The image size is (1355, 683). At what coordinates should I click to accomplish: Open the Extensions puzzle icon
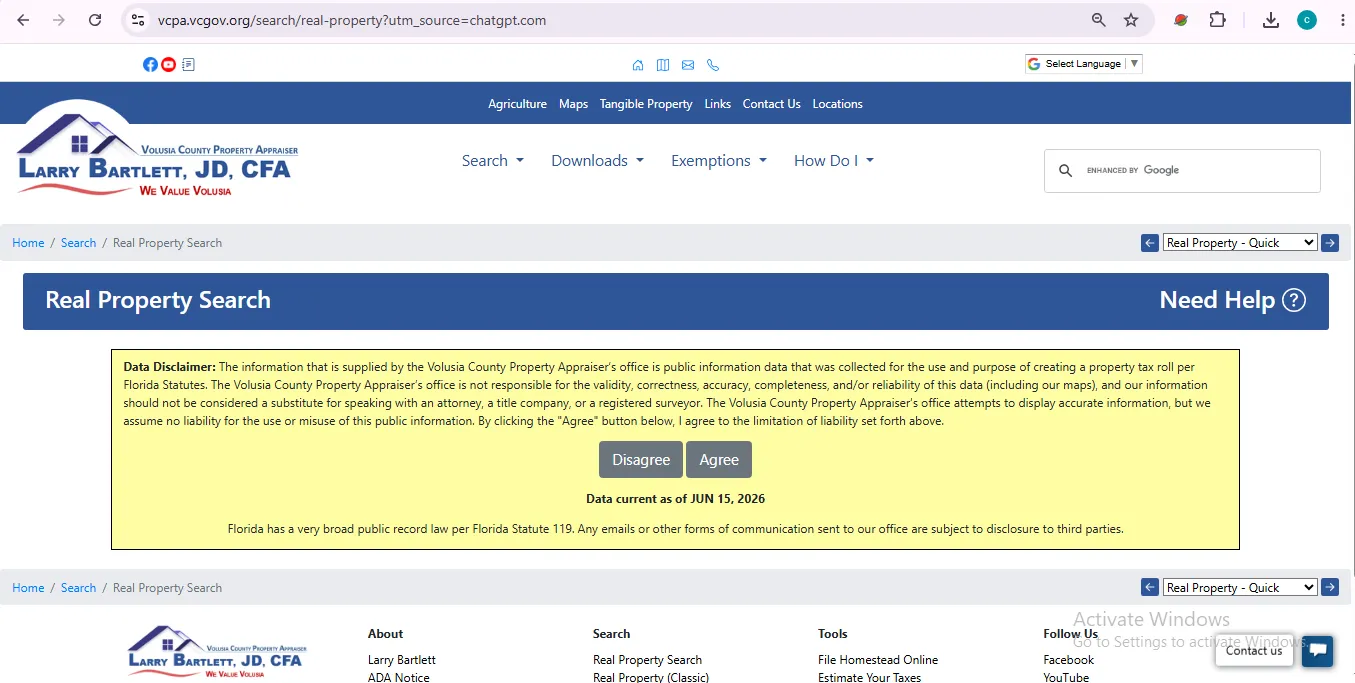pyautogui.click(x=1217, y=20)
